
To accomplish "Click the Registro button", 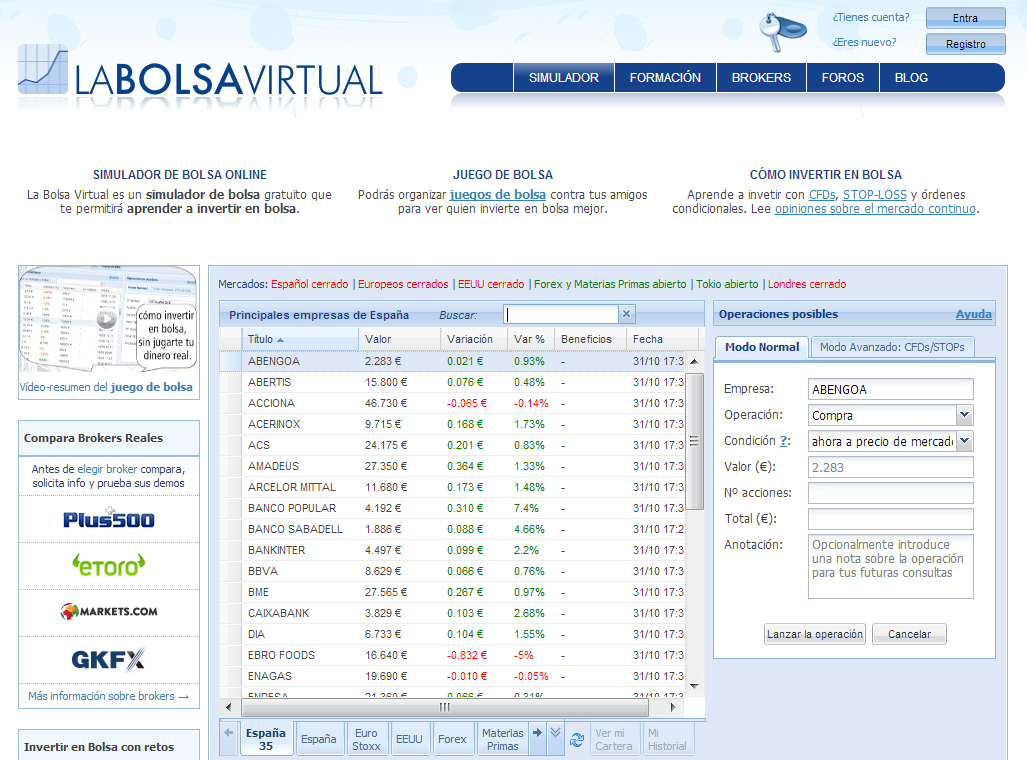I will coord(965,44).
